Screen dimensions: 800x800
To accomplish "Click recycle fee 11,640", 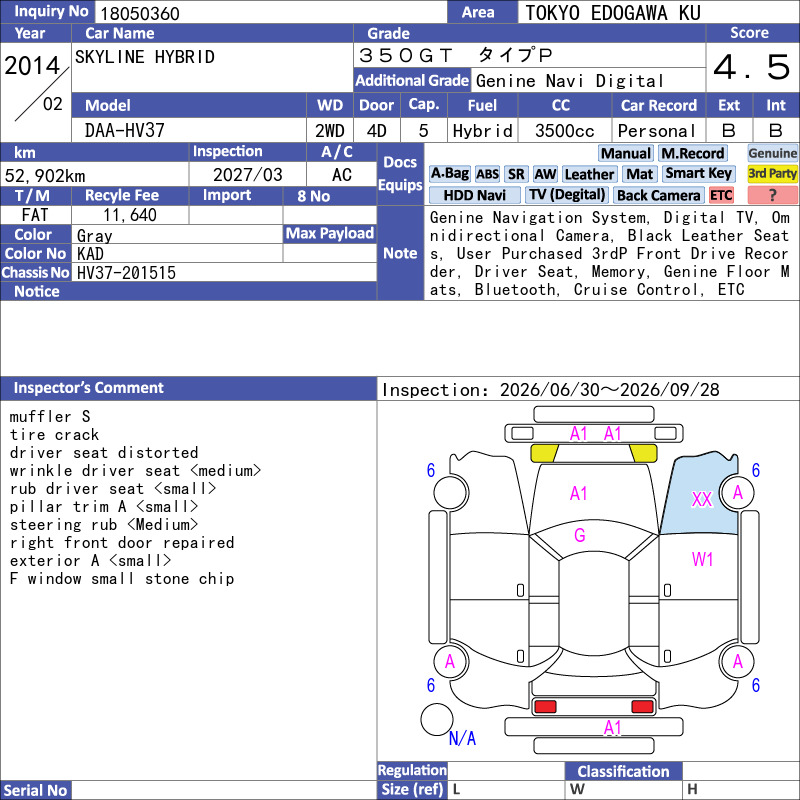I will pos(130,215).
